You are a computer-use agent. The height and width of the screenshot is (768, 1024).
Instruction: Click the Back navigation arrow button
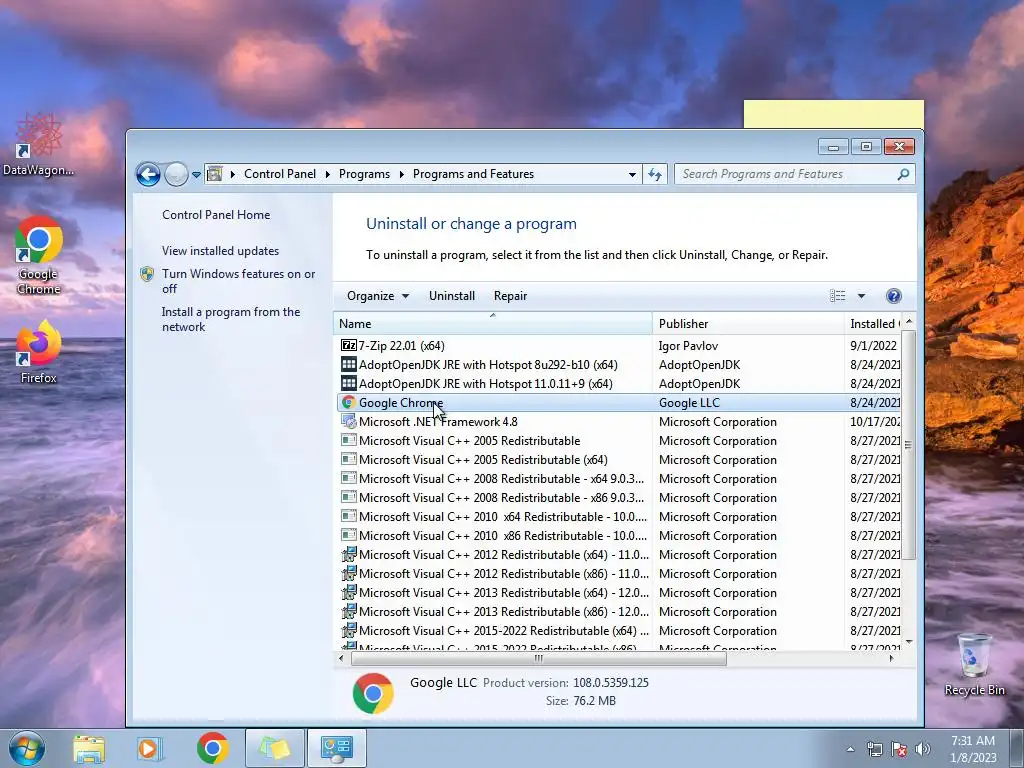click(x=148, y=174)
